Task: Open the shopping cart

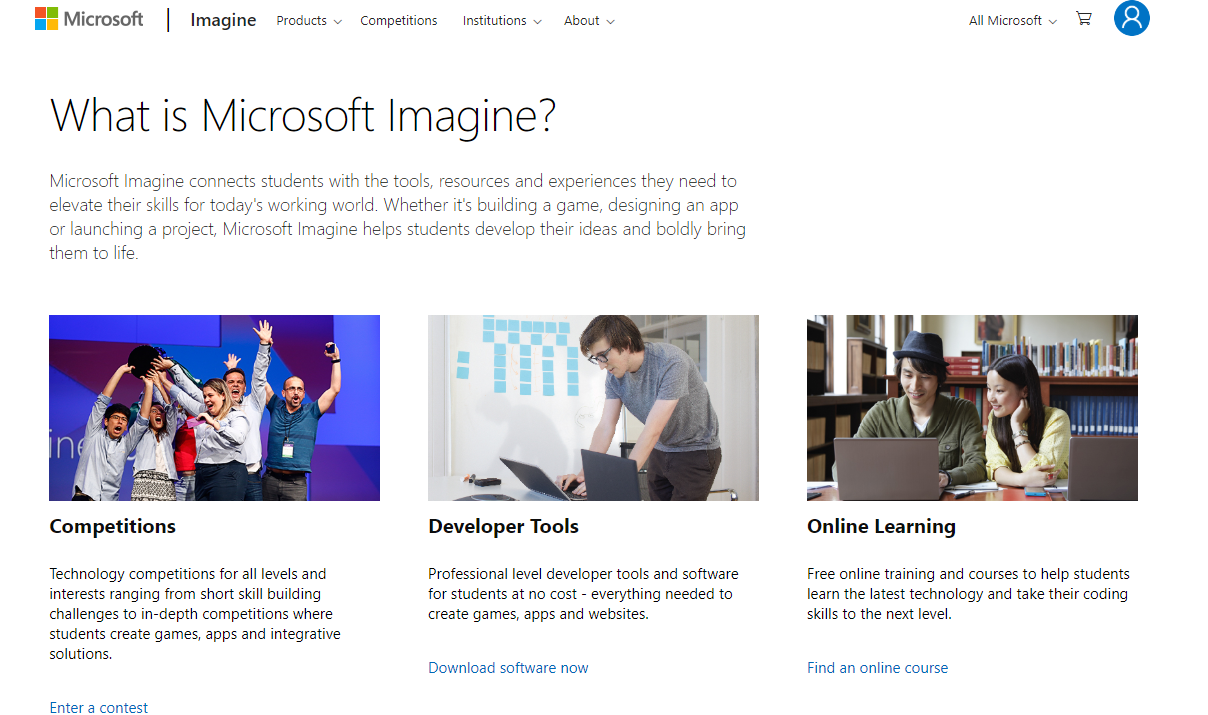Action: (x=1083, y=19)
